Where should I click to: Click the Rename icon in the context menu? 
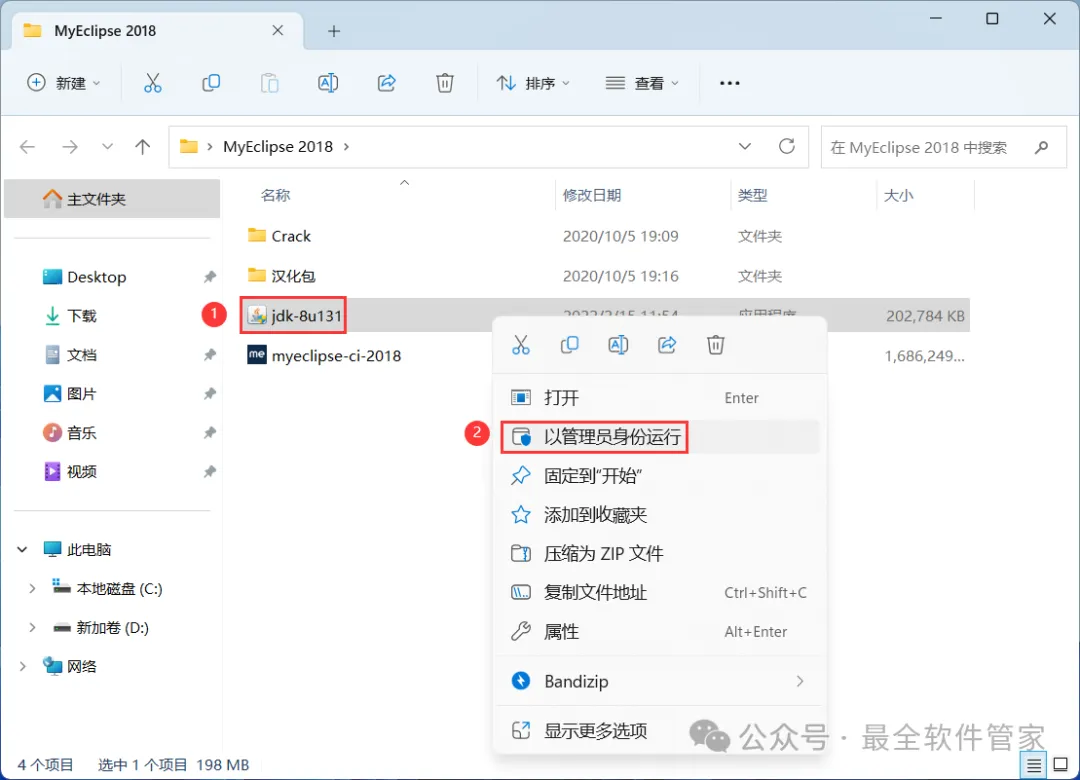coord(618,345)
